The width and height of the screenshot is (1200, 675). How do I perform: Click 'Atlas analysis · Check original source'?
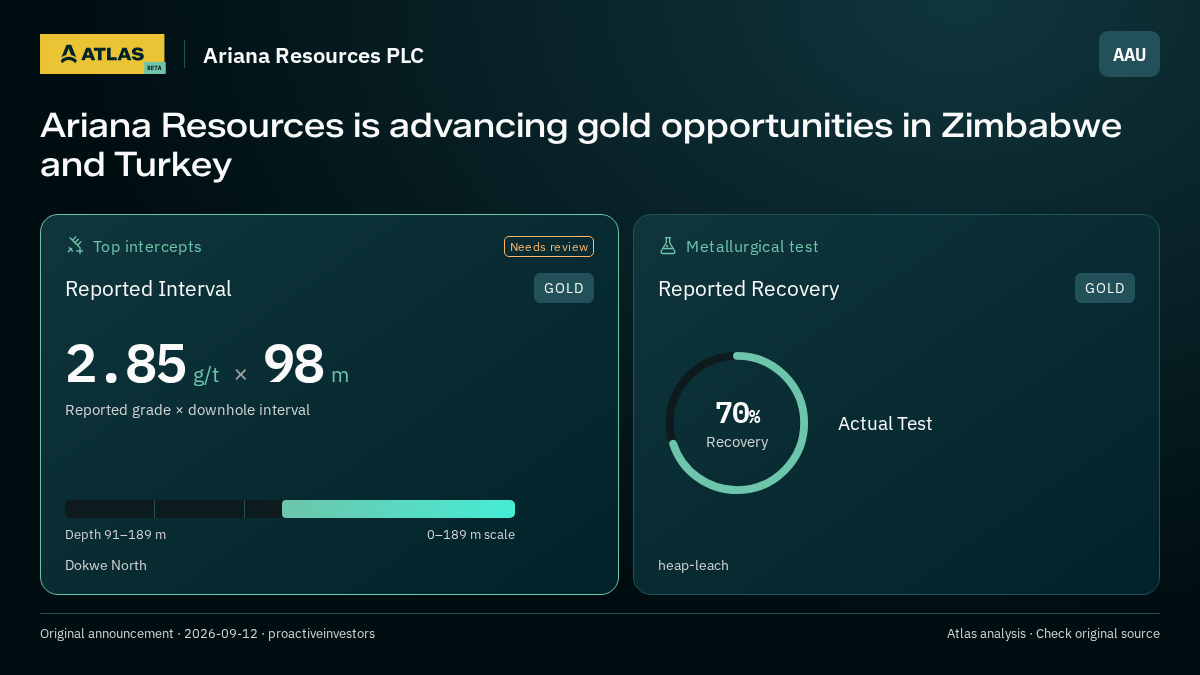click(1053, 634)
